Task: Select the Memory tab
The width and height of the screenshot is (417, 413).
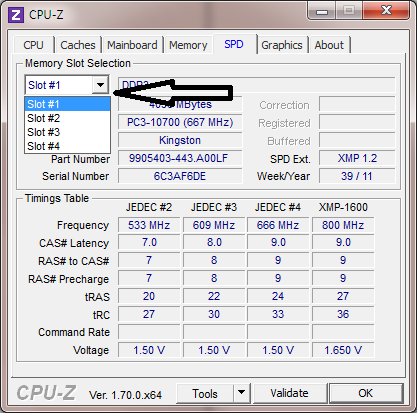Action: point(188,45)
